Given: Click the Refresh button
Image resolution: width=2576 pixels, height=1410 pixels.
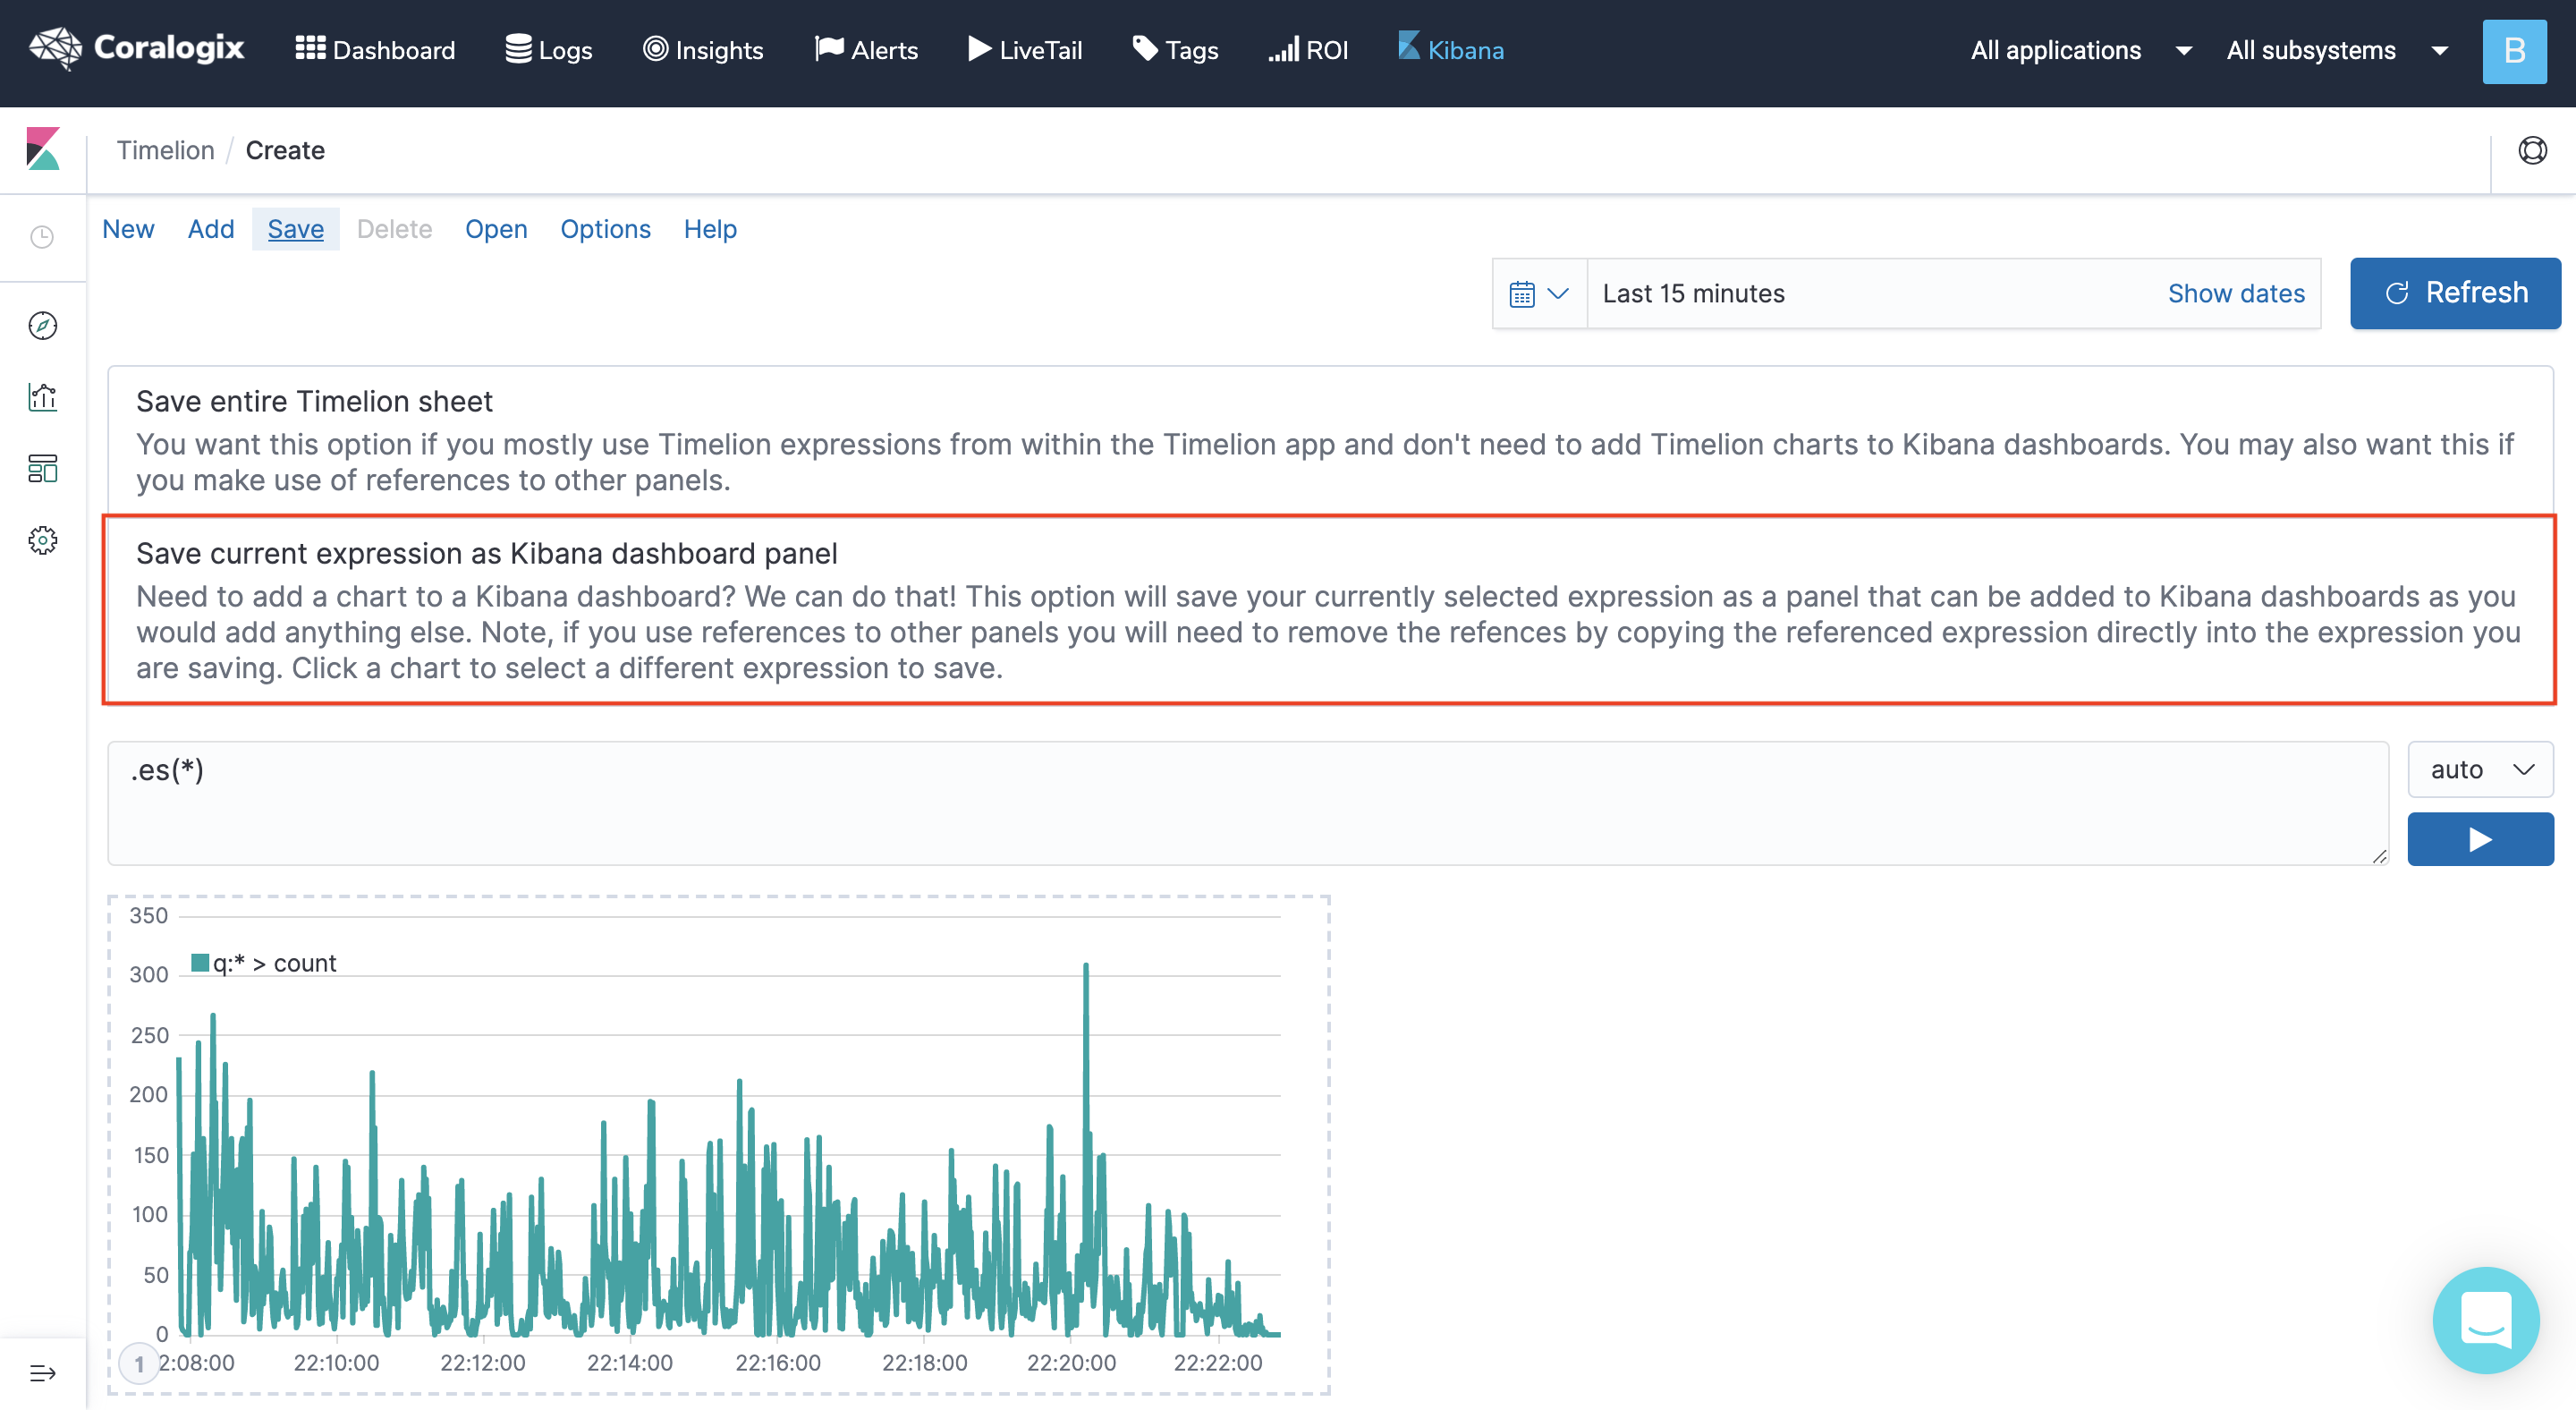Looking at the screenshot, I should [2455, 293].
